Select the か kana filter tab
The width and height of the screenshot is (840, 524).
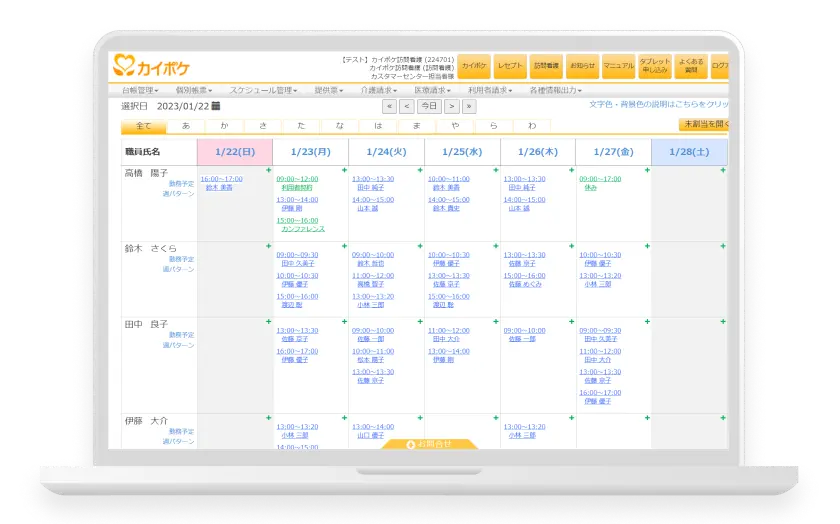pyautogui.click(x=224, y=126)
